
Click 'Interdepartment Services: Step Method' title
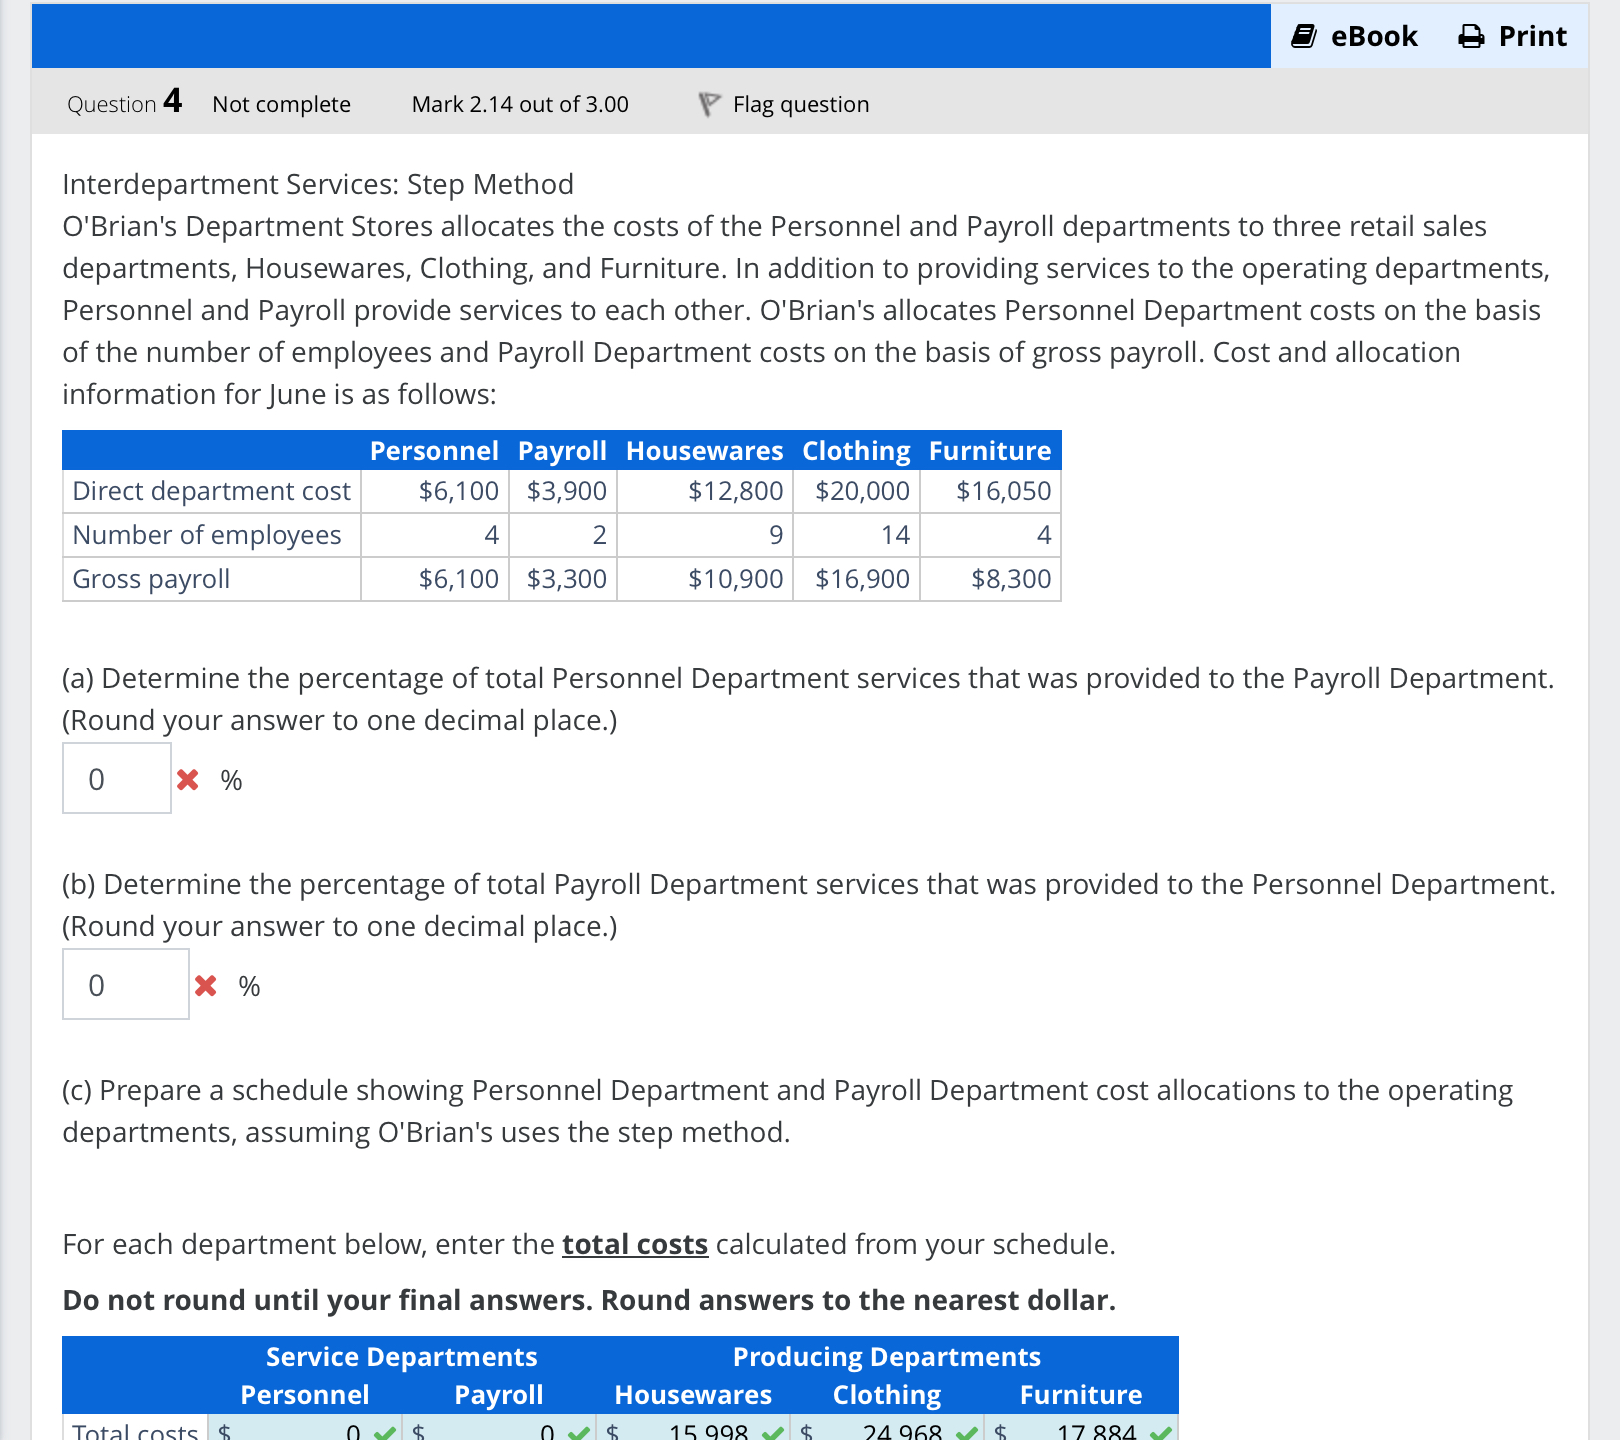point(318,184)
